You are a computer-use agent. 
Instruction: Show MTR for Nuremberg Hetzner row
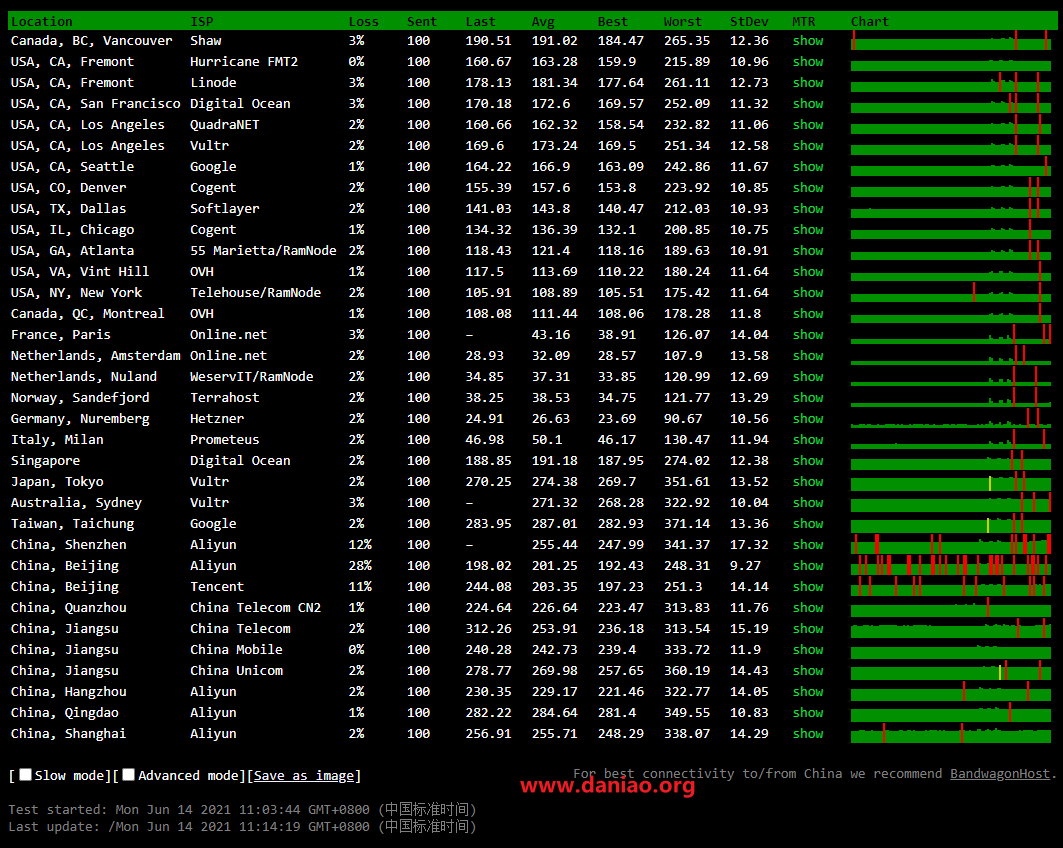tap(808, 419)
